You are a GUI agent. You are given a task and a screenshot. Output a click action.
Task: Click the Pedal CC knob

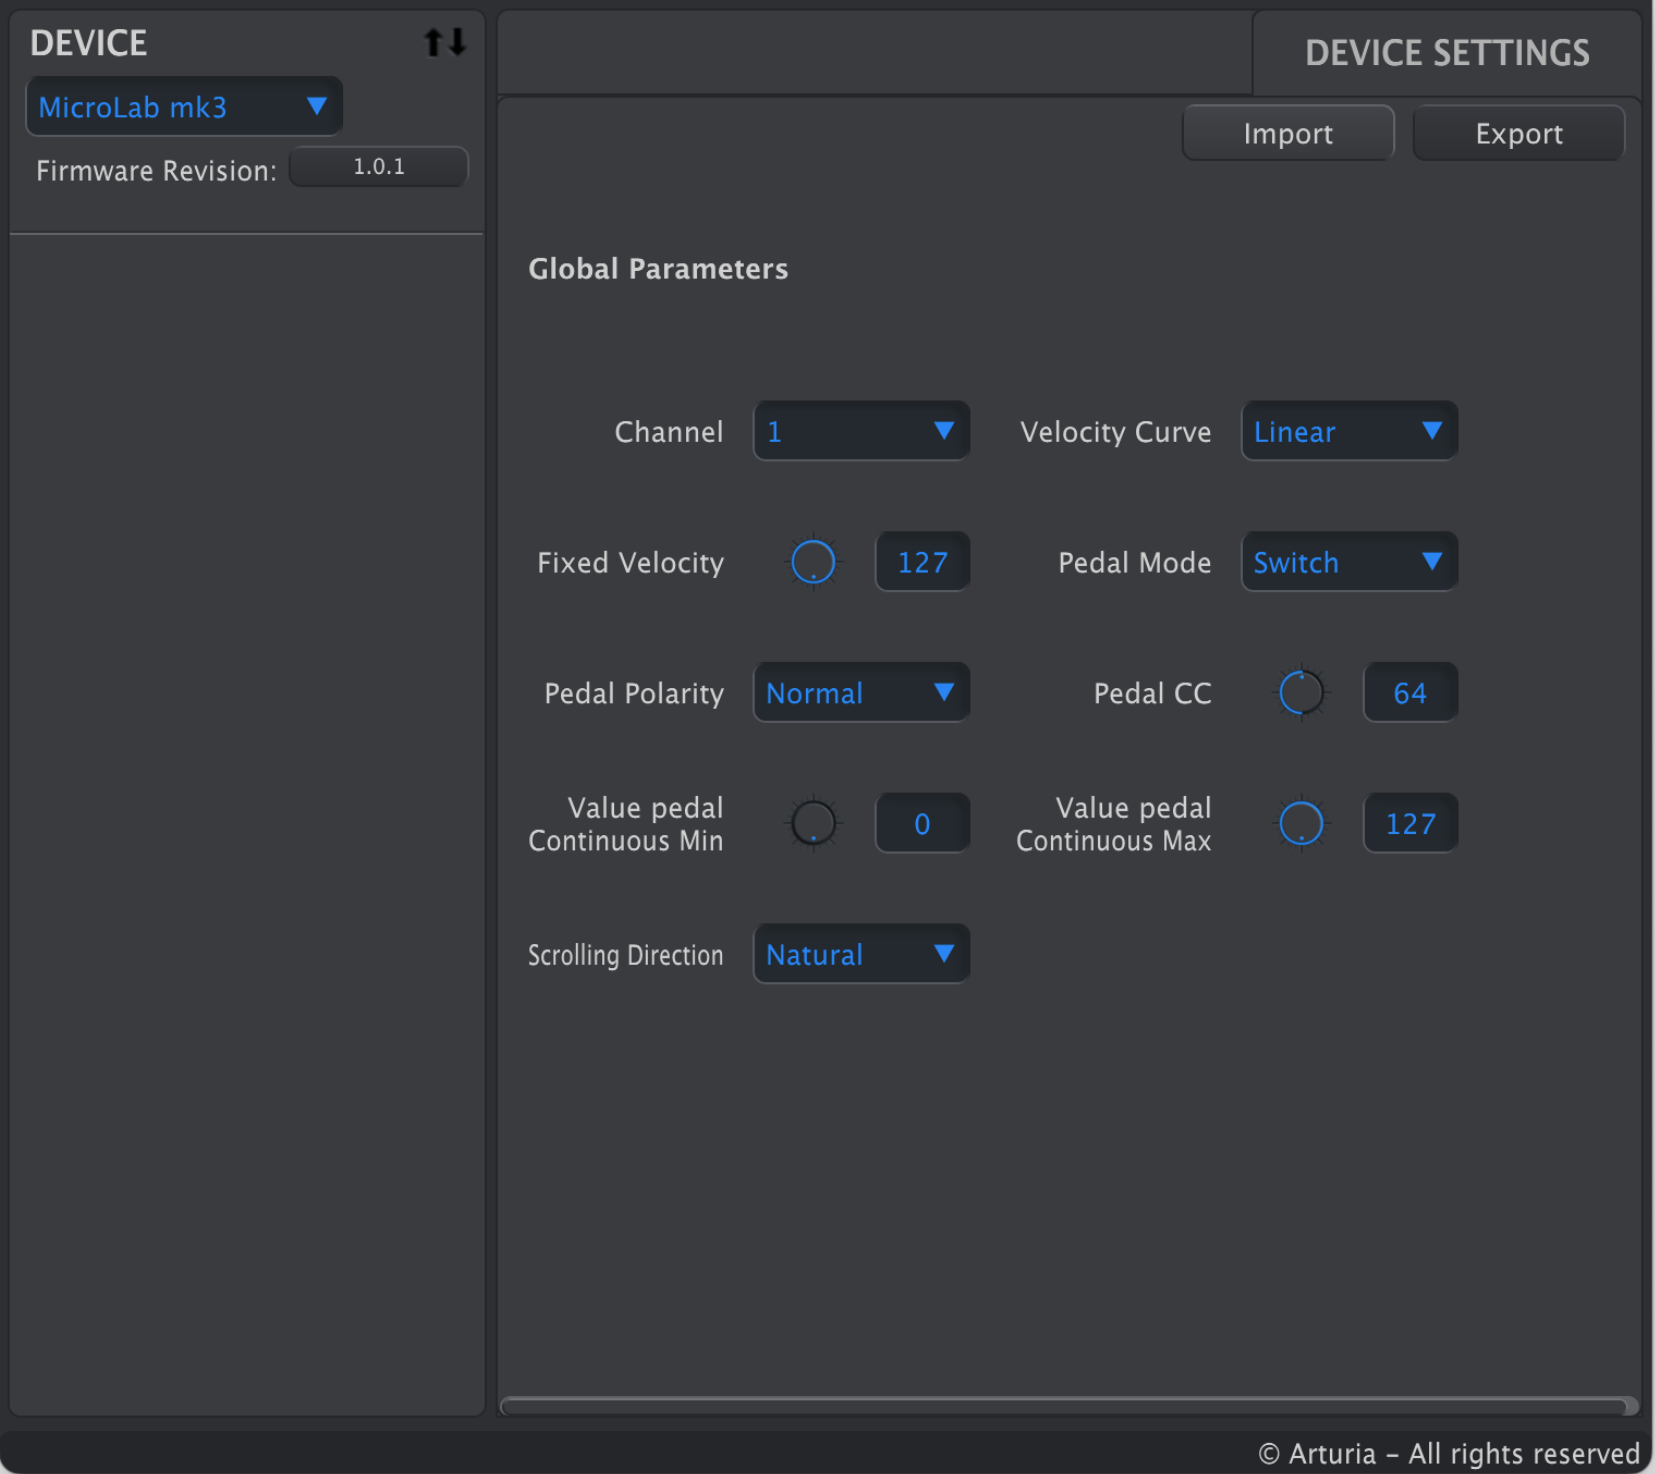click(1301, 693)
